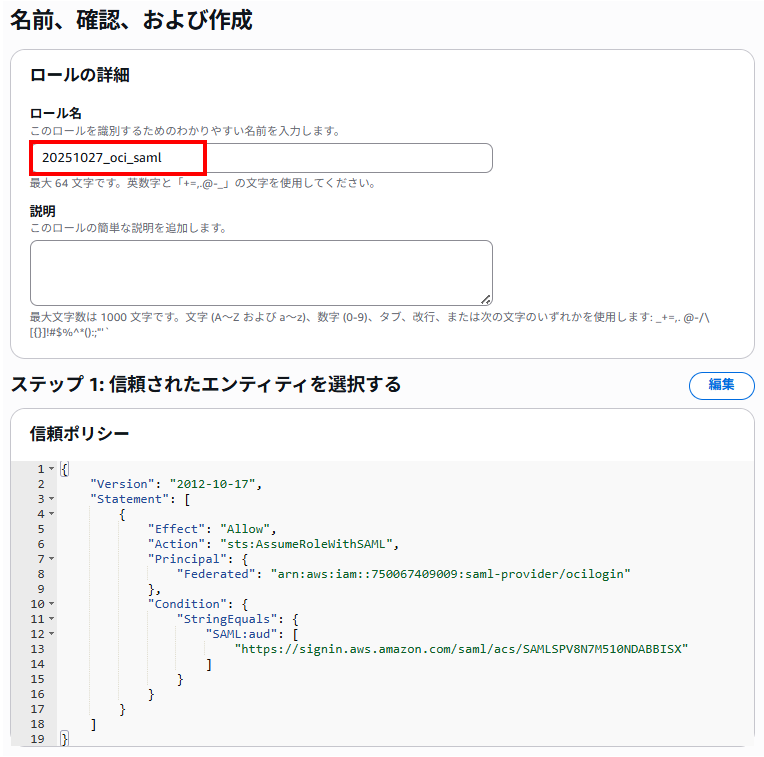
Task: Click the role name input field
Action: [260, 158]
